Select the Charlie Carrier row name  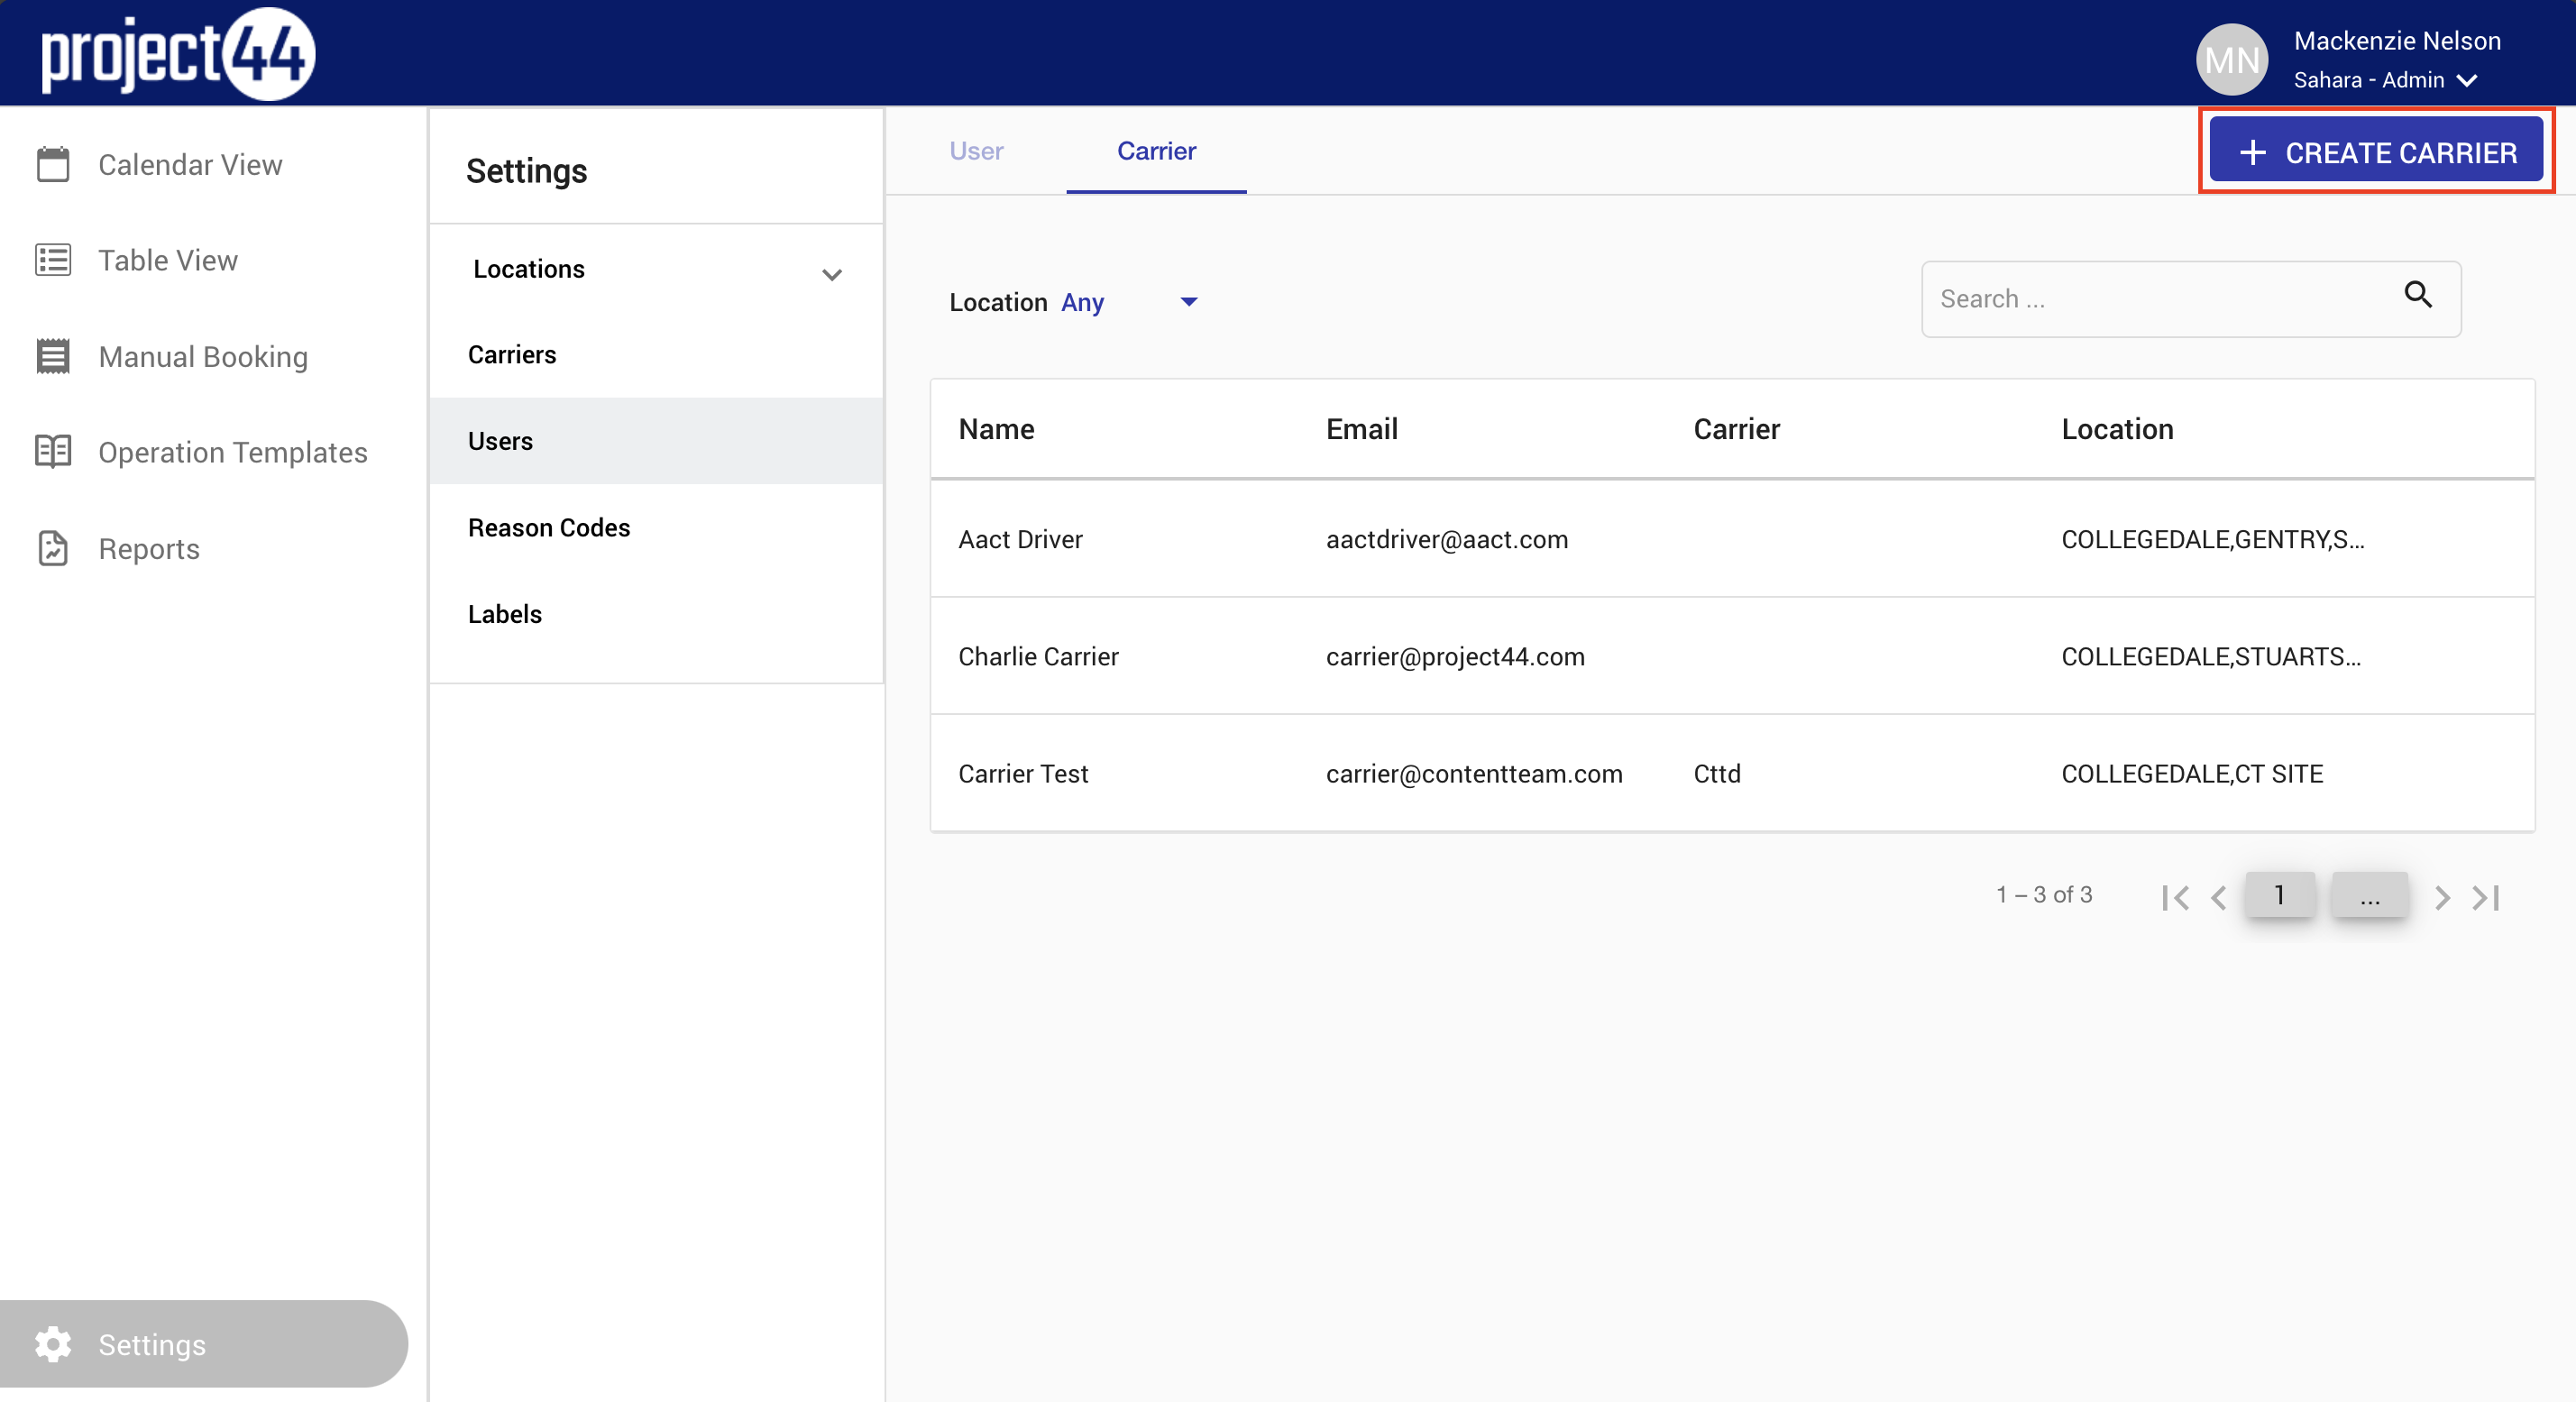1038,656
